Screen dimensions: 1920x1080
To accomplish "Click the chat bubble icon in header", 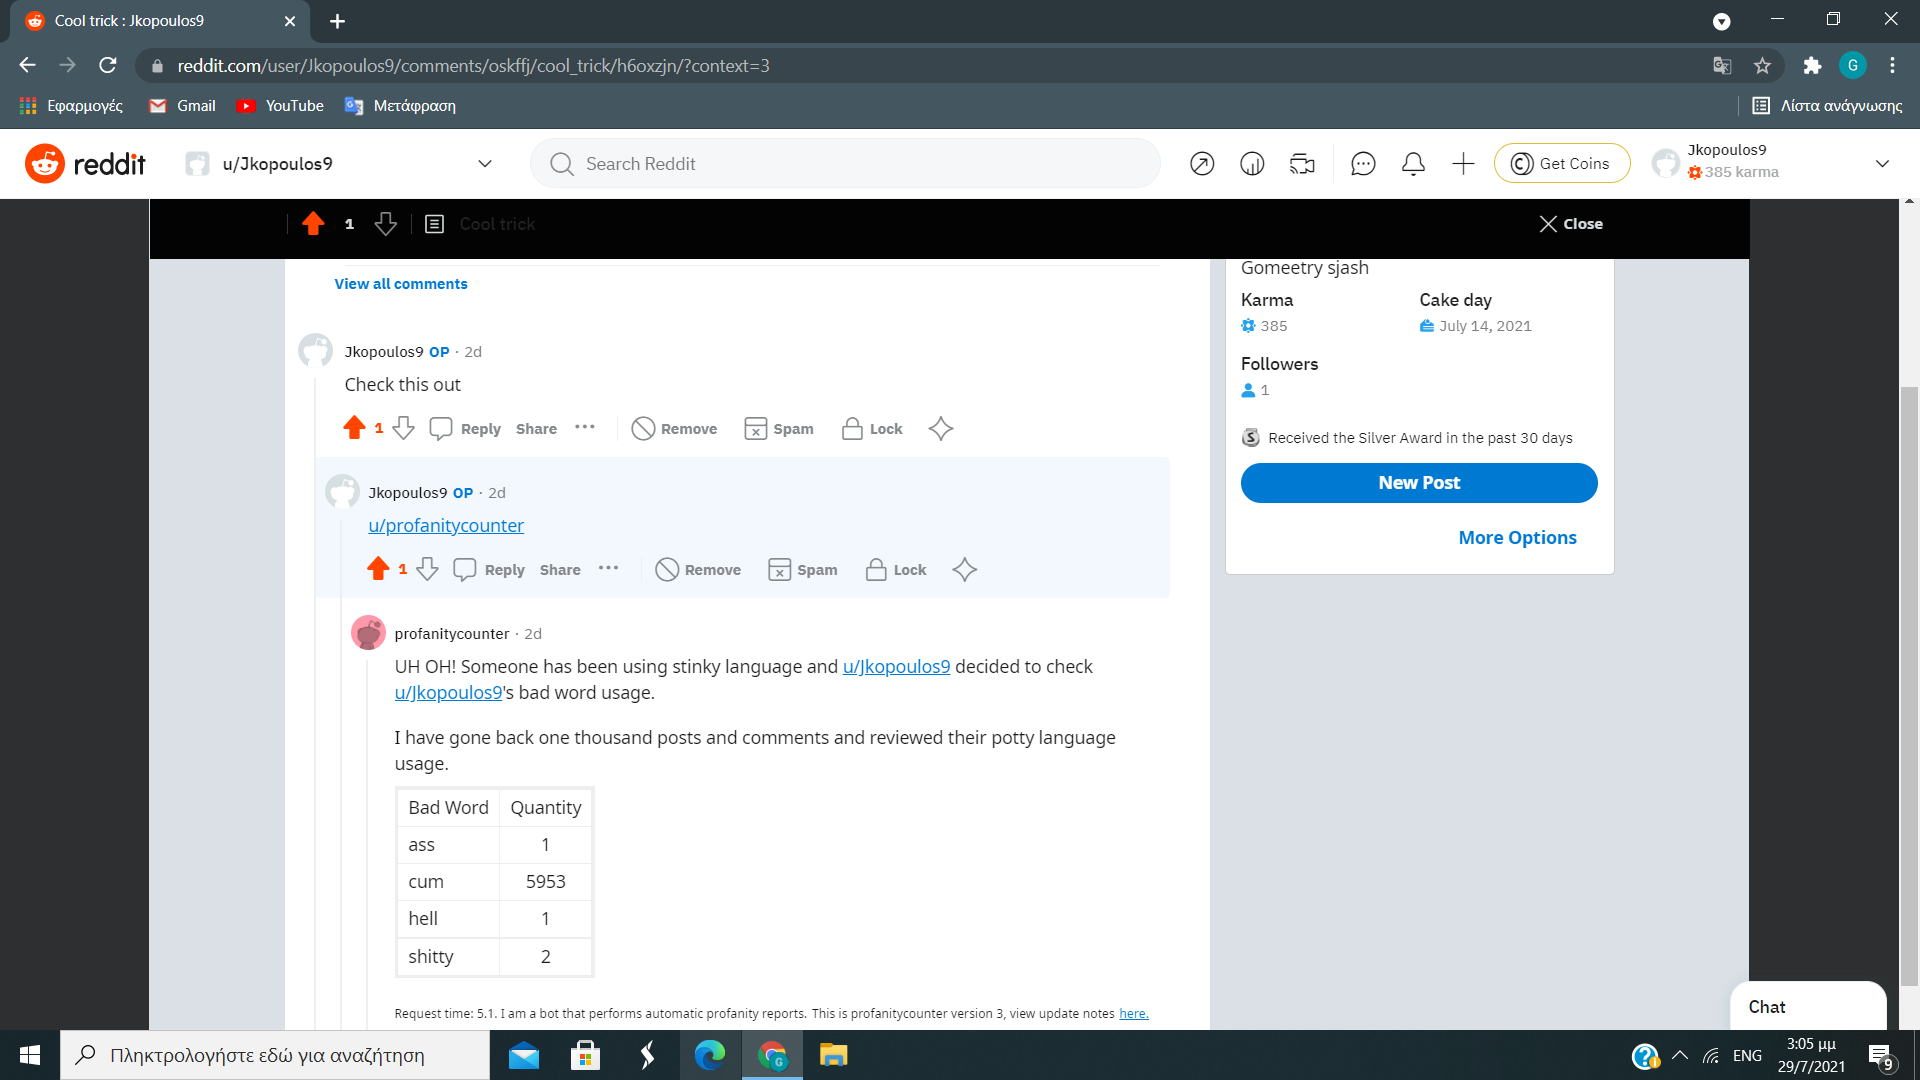I will pyautogui.click(x=1363, y=164).
